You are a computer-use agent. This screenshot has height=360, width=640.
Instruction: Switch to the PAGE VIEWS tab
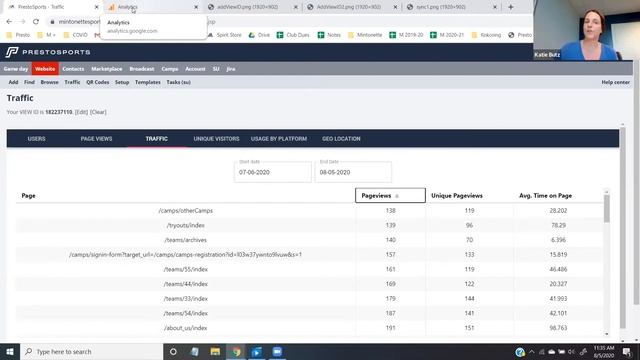(x=96, y=139)
